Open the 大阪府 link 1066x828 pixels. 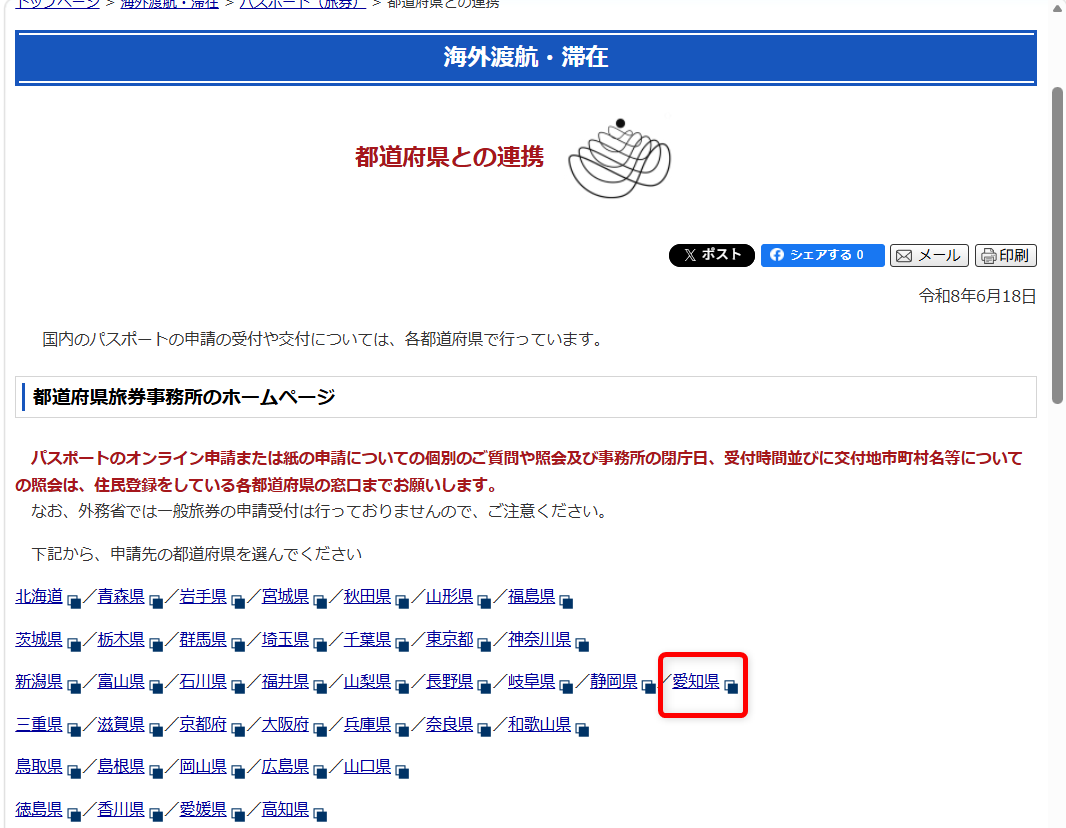click(x=286, y=724)
